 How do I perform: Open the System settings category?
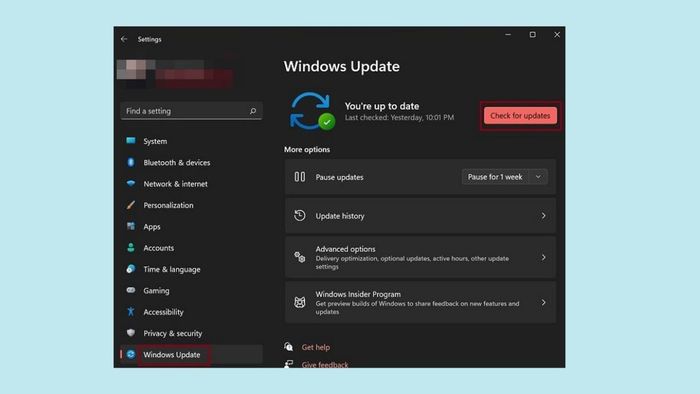191,141
